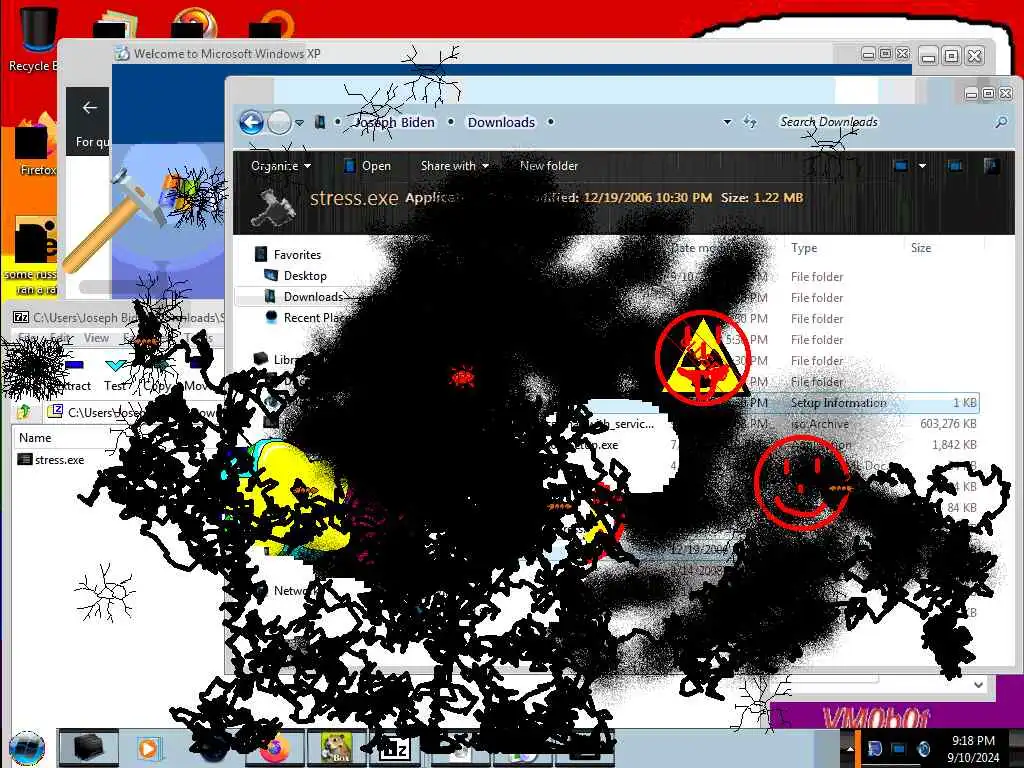Open the Share with dropdown
The height and width of the screenshot is (768, 1024).
click(x=455, y=166)
